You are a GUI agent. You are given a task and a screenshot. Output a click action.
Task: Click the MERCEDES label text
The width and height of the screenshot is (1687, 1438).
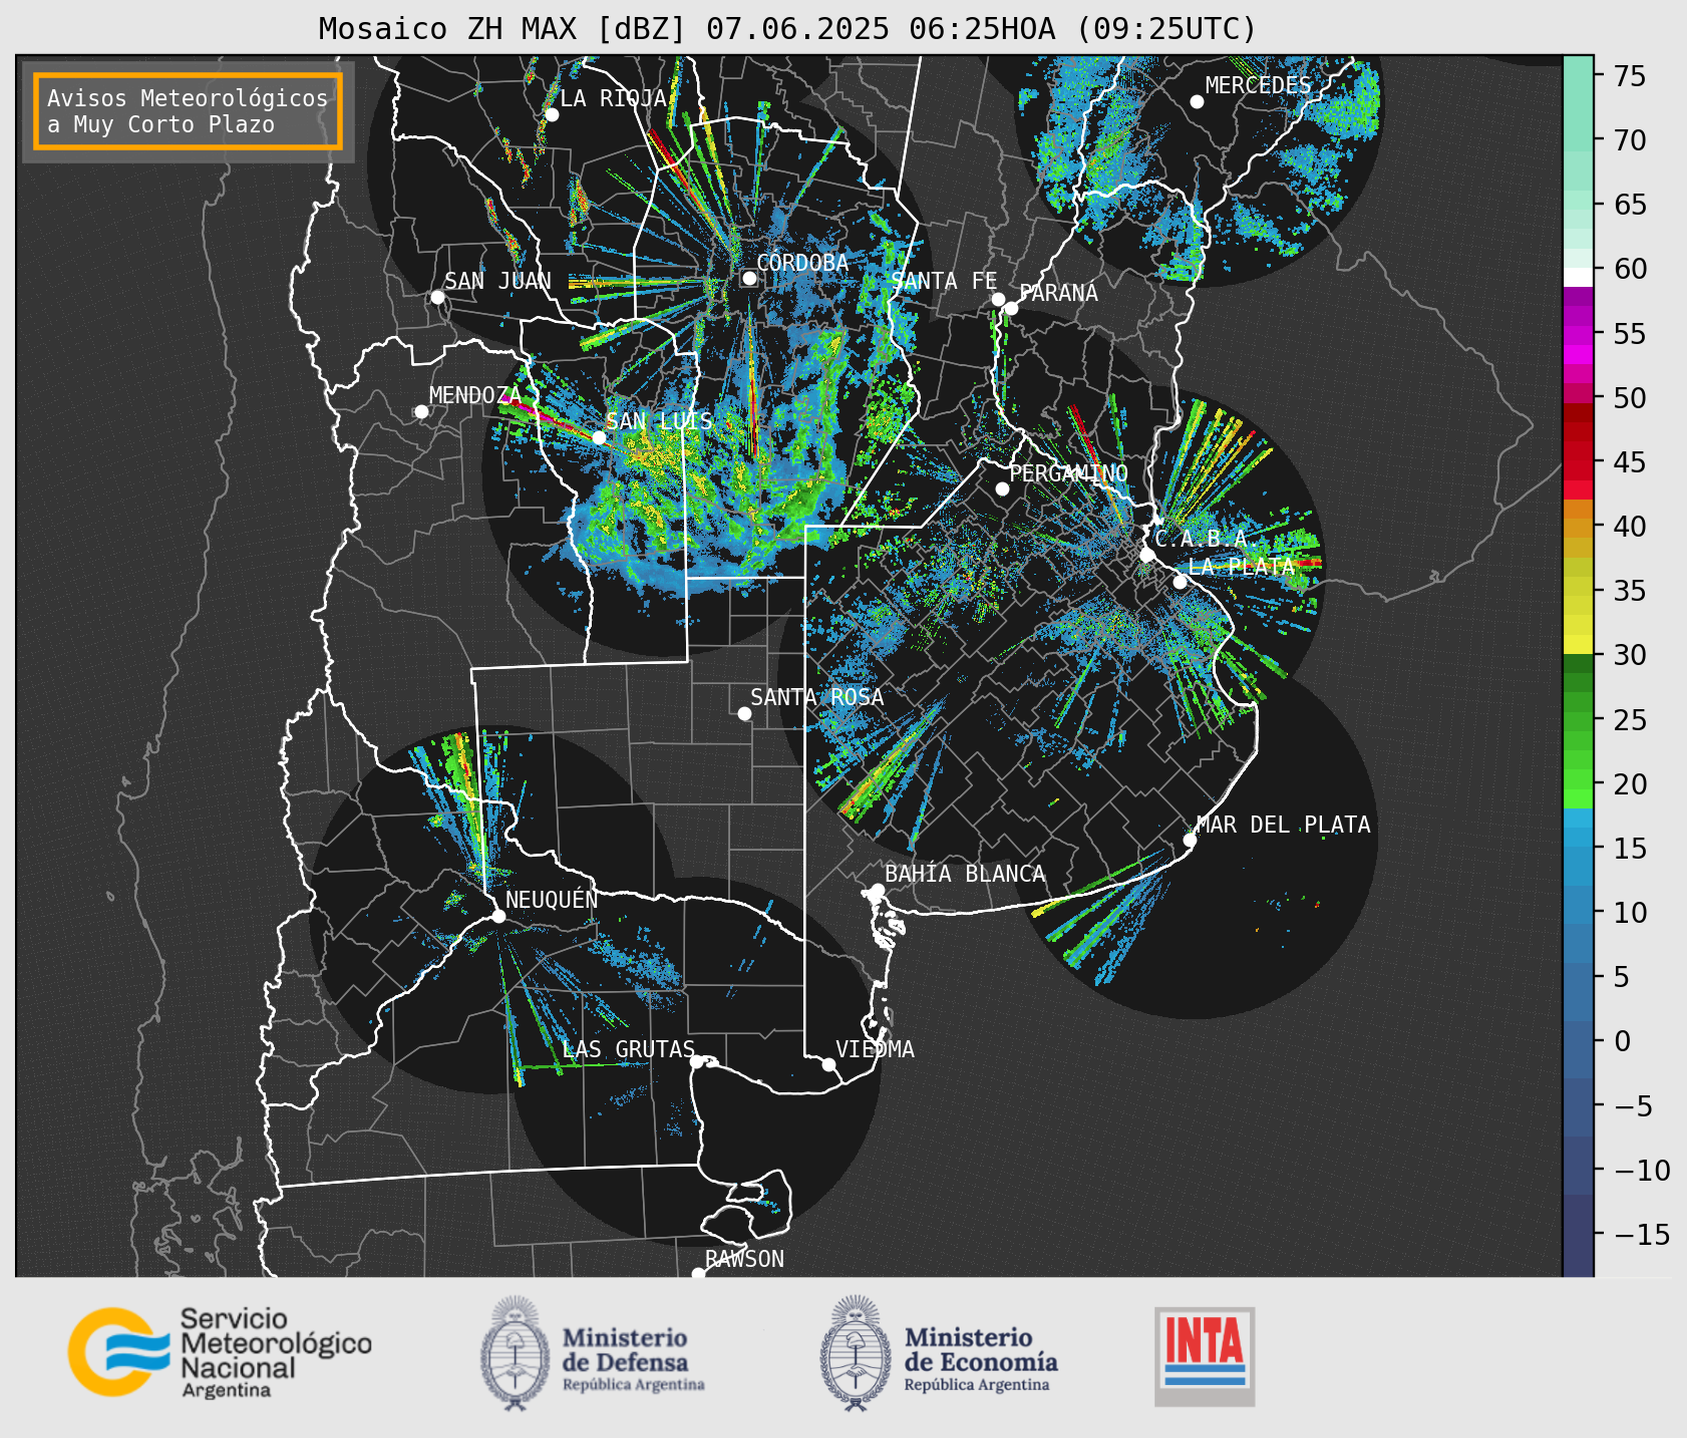(x=1258, y=85)
